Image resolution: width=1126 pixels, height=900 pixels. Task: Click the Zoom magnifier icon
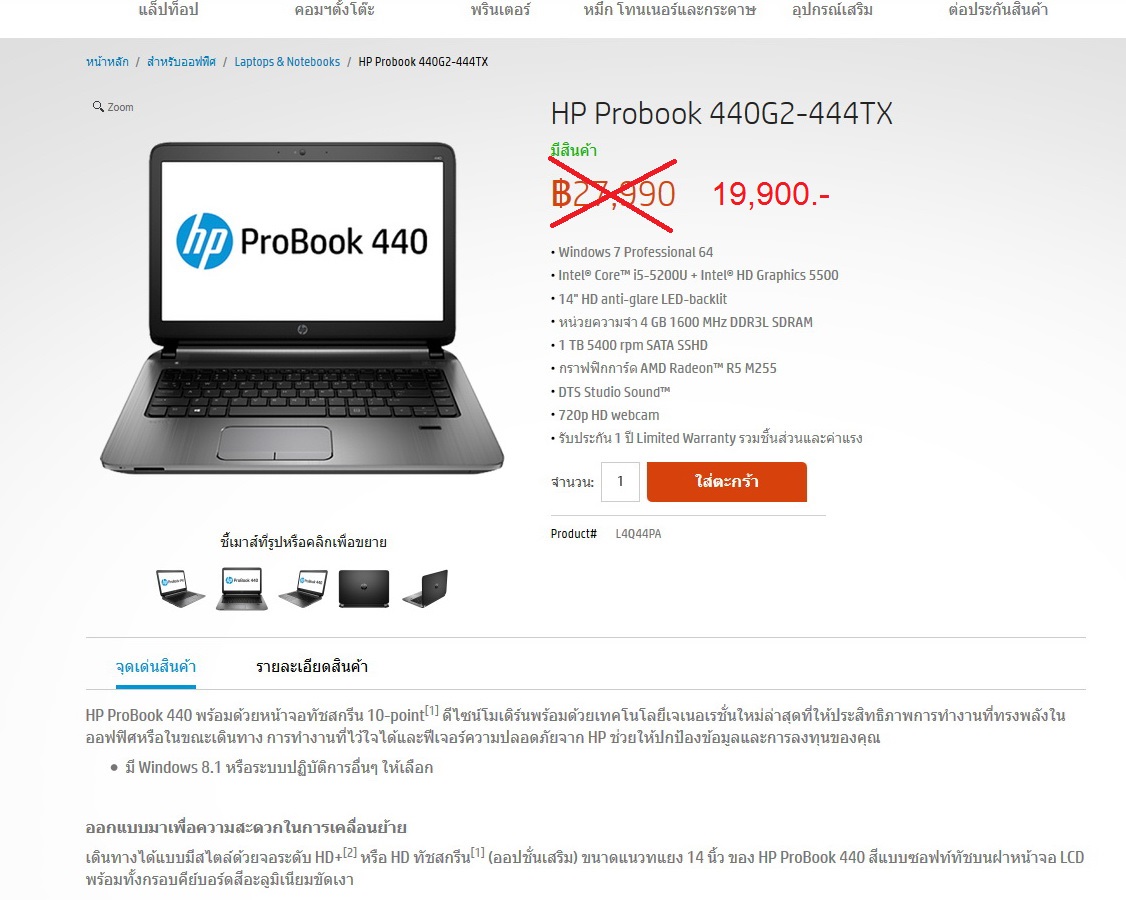[98, 106]
